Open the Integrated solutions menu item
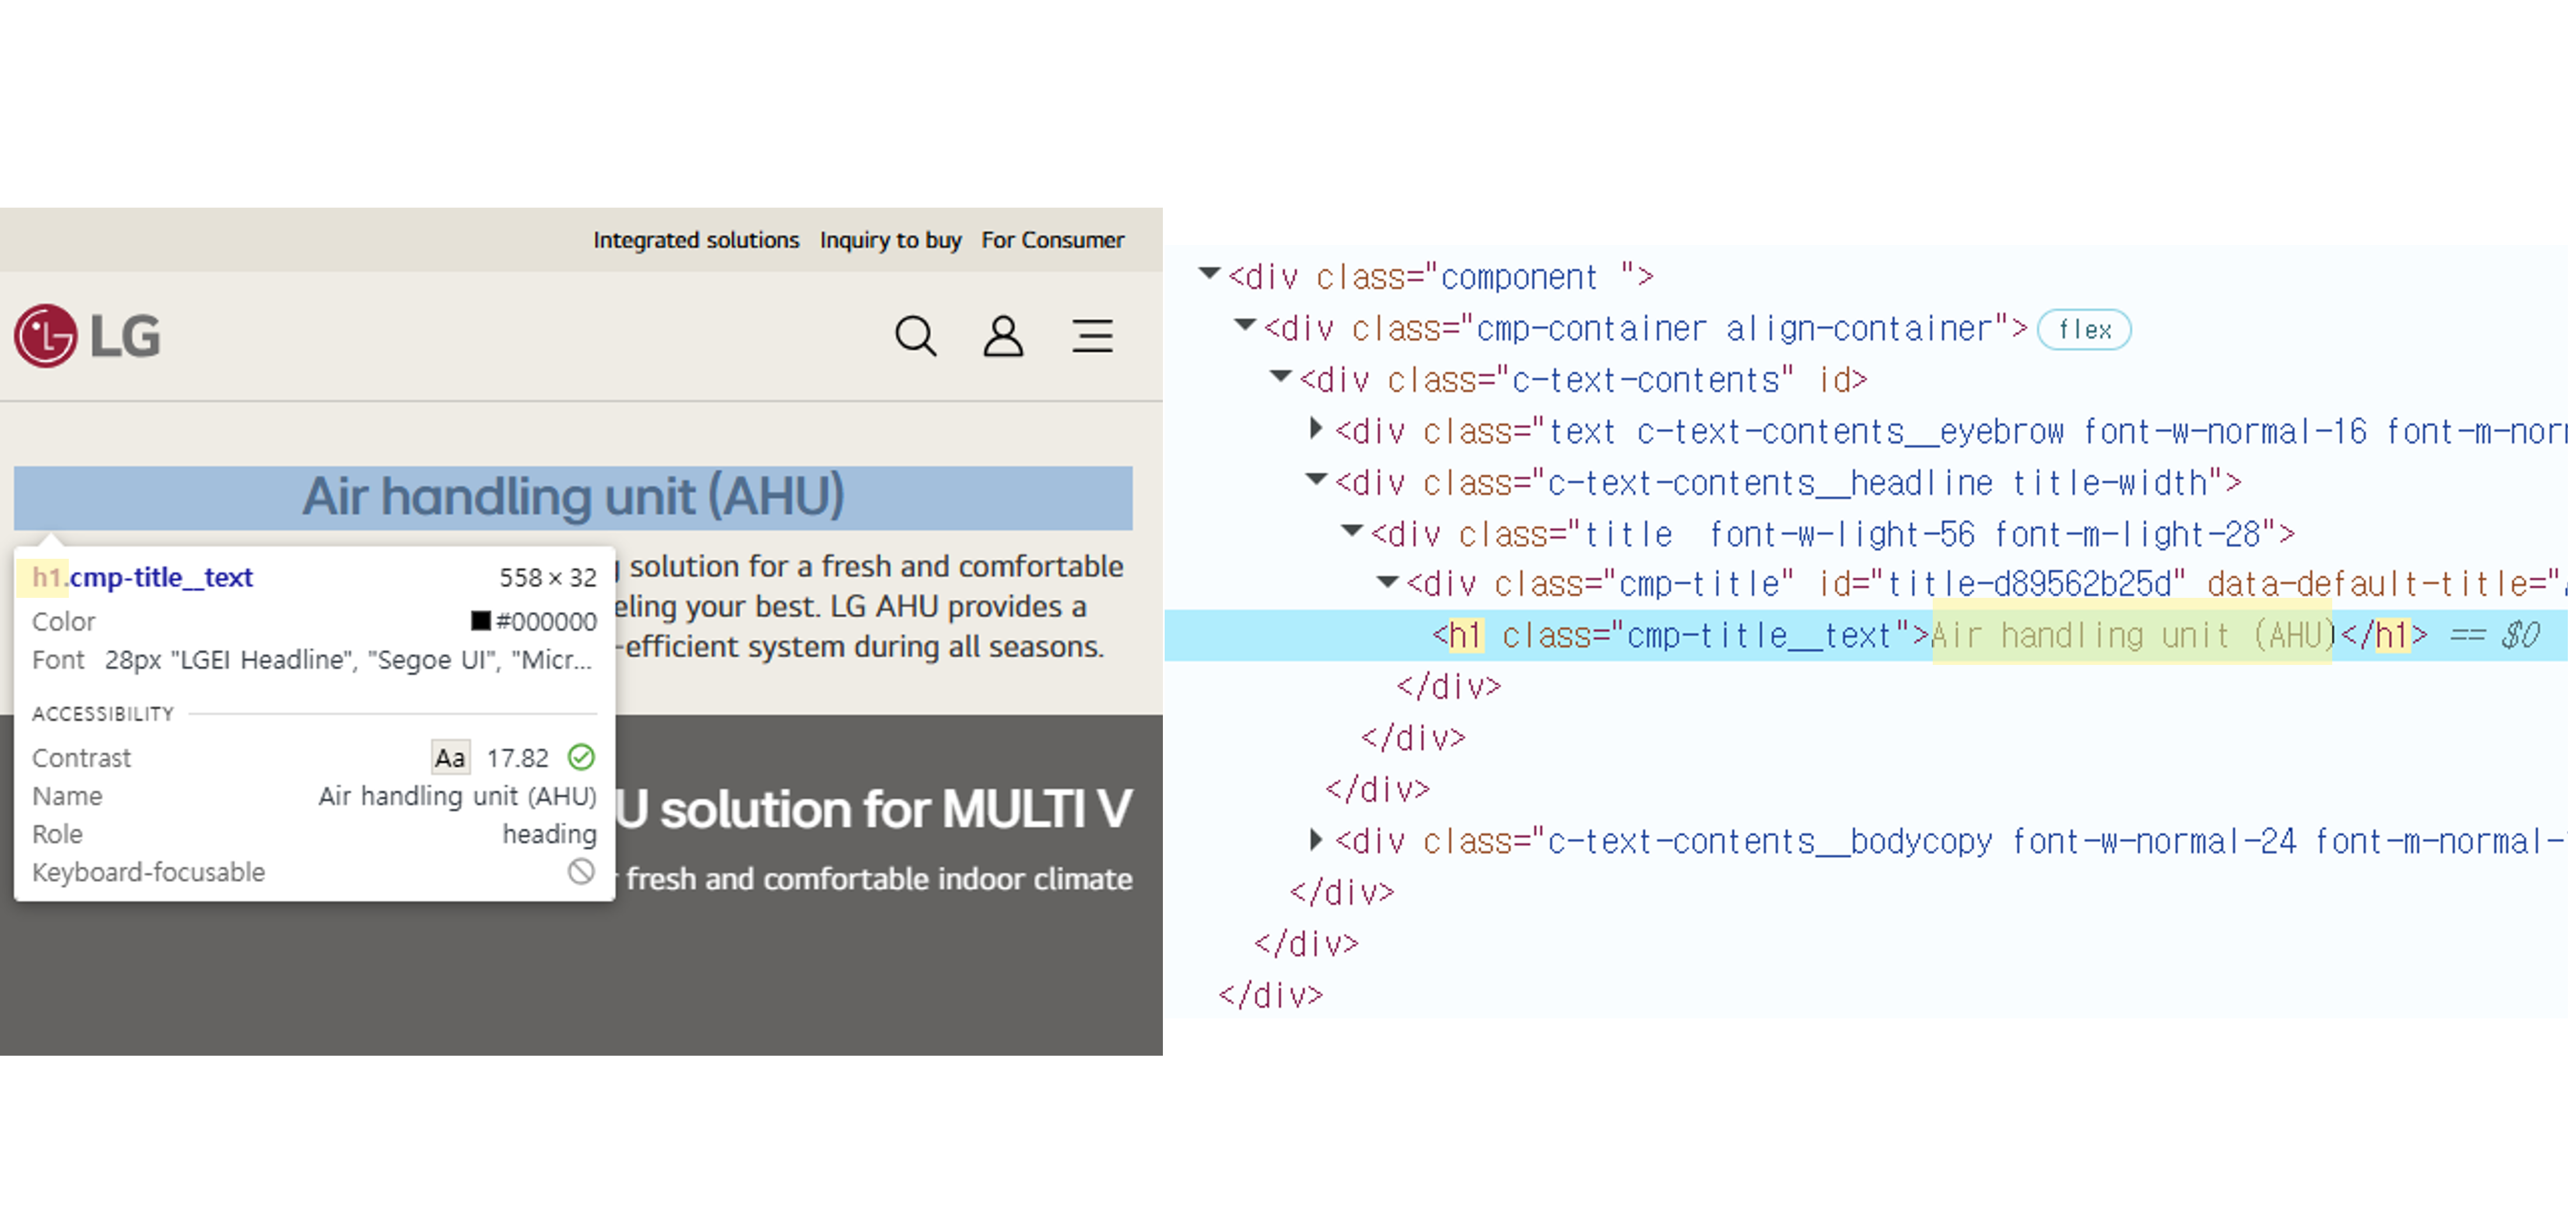Image resolution: width=2576 pixels, height=1212 pixels. click(696, 240)
